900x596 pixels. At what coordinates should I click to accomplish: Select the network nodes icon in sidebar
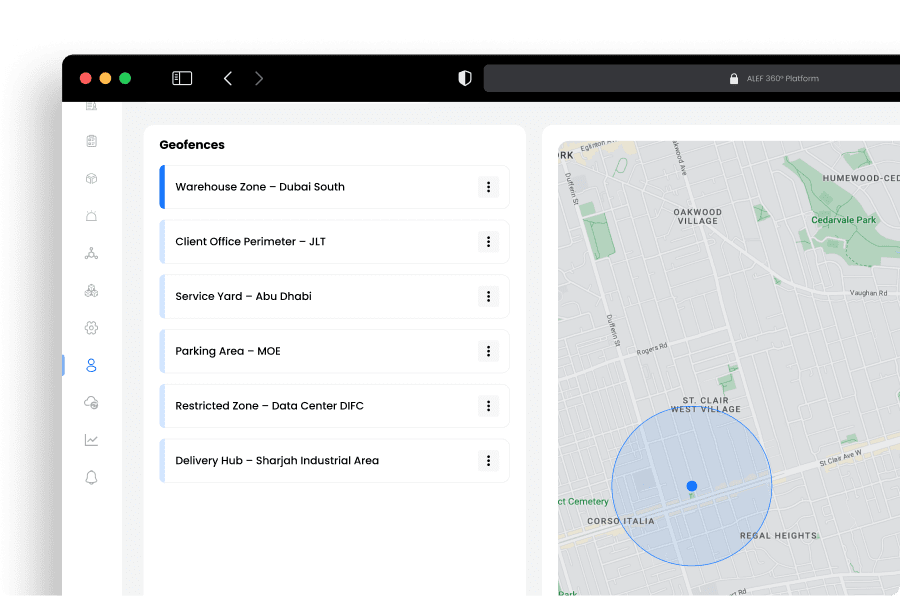pos(91,253)
